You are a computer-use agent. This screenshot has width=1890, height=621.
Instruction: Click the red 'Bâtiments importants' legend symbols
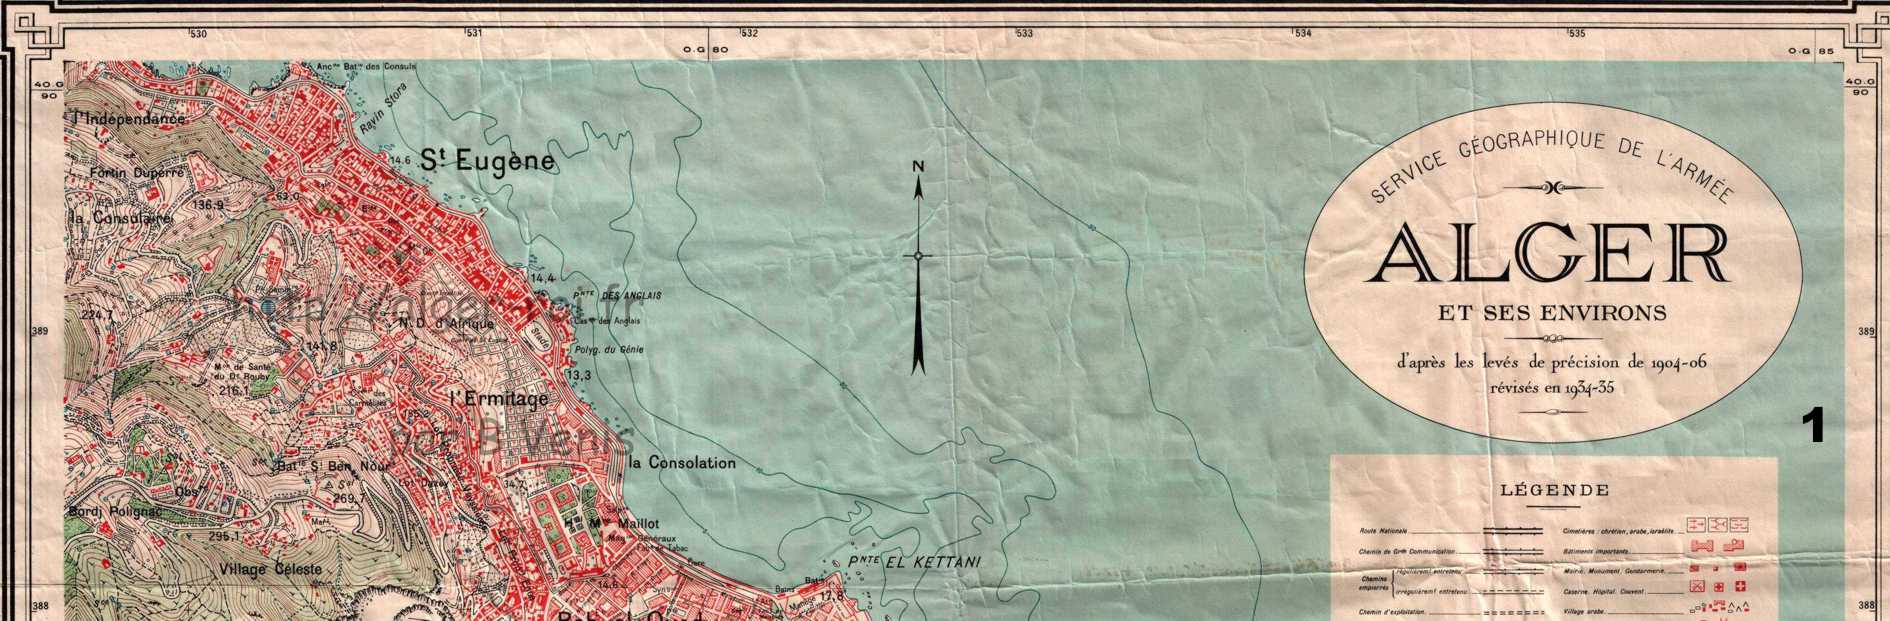(x=1718, y=545)
